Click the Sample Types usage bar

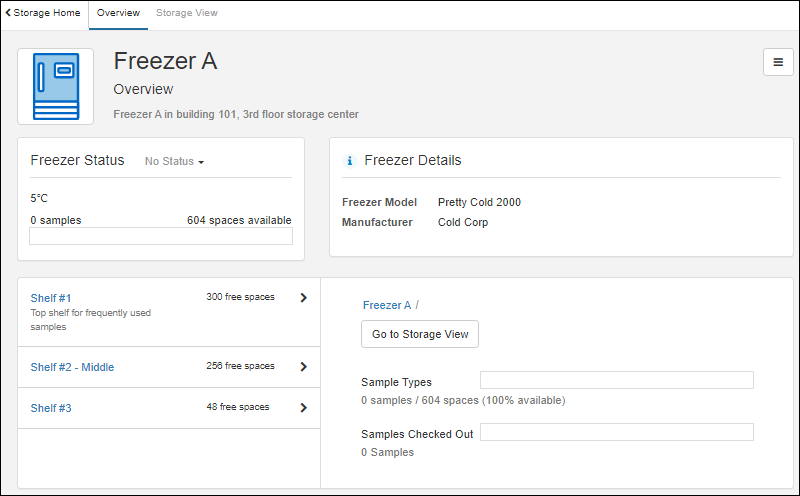[616, 380]
